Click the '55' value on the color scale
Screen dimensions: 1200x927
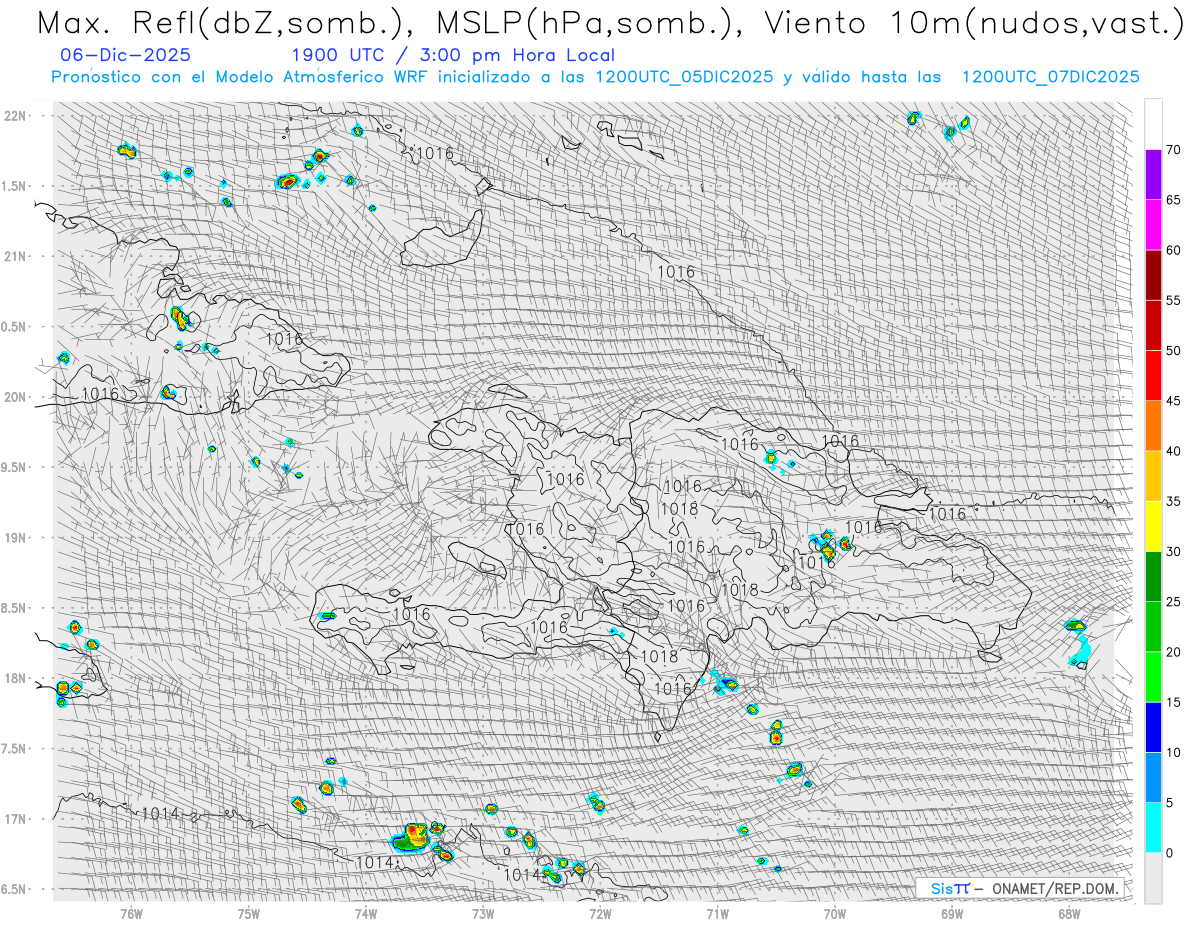click(x=1174, y=300)
